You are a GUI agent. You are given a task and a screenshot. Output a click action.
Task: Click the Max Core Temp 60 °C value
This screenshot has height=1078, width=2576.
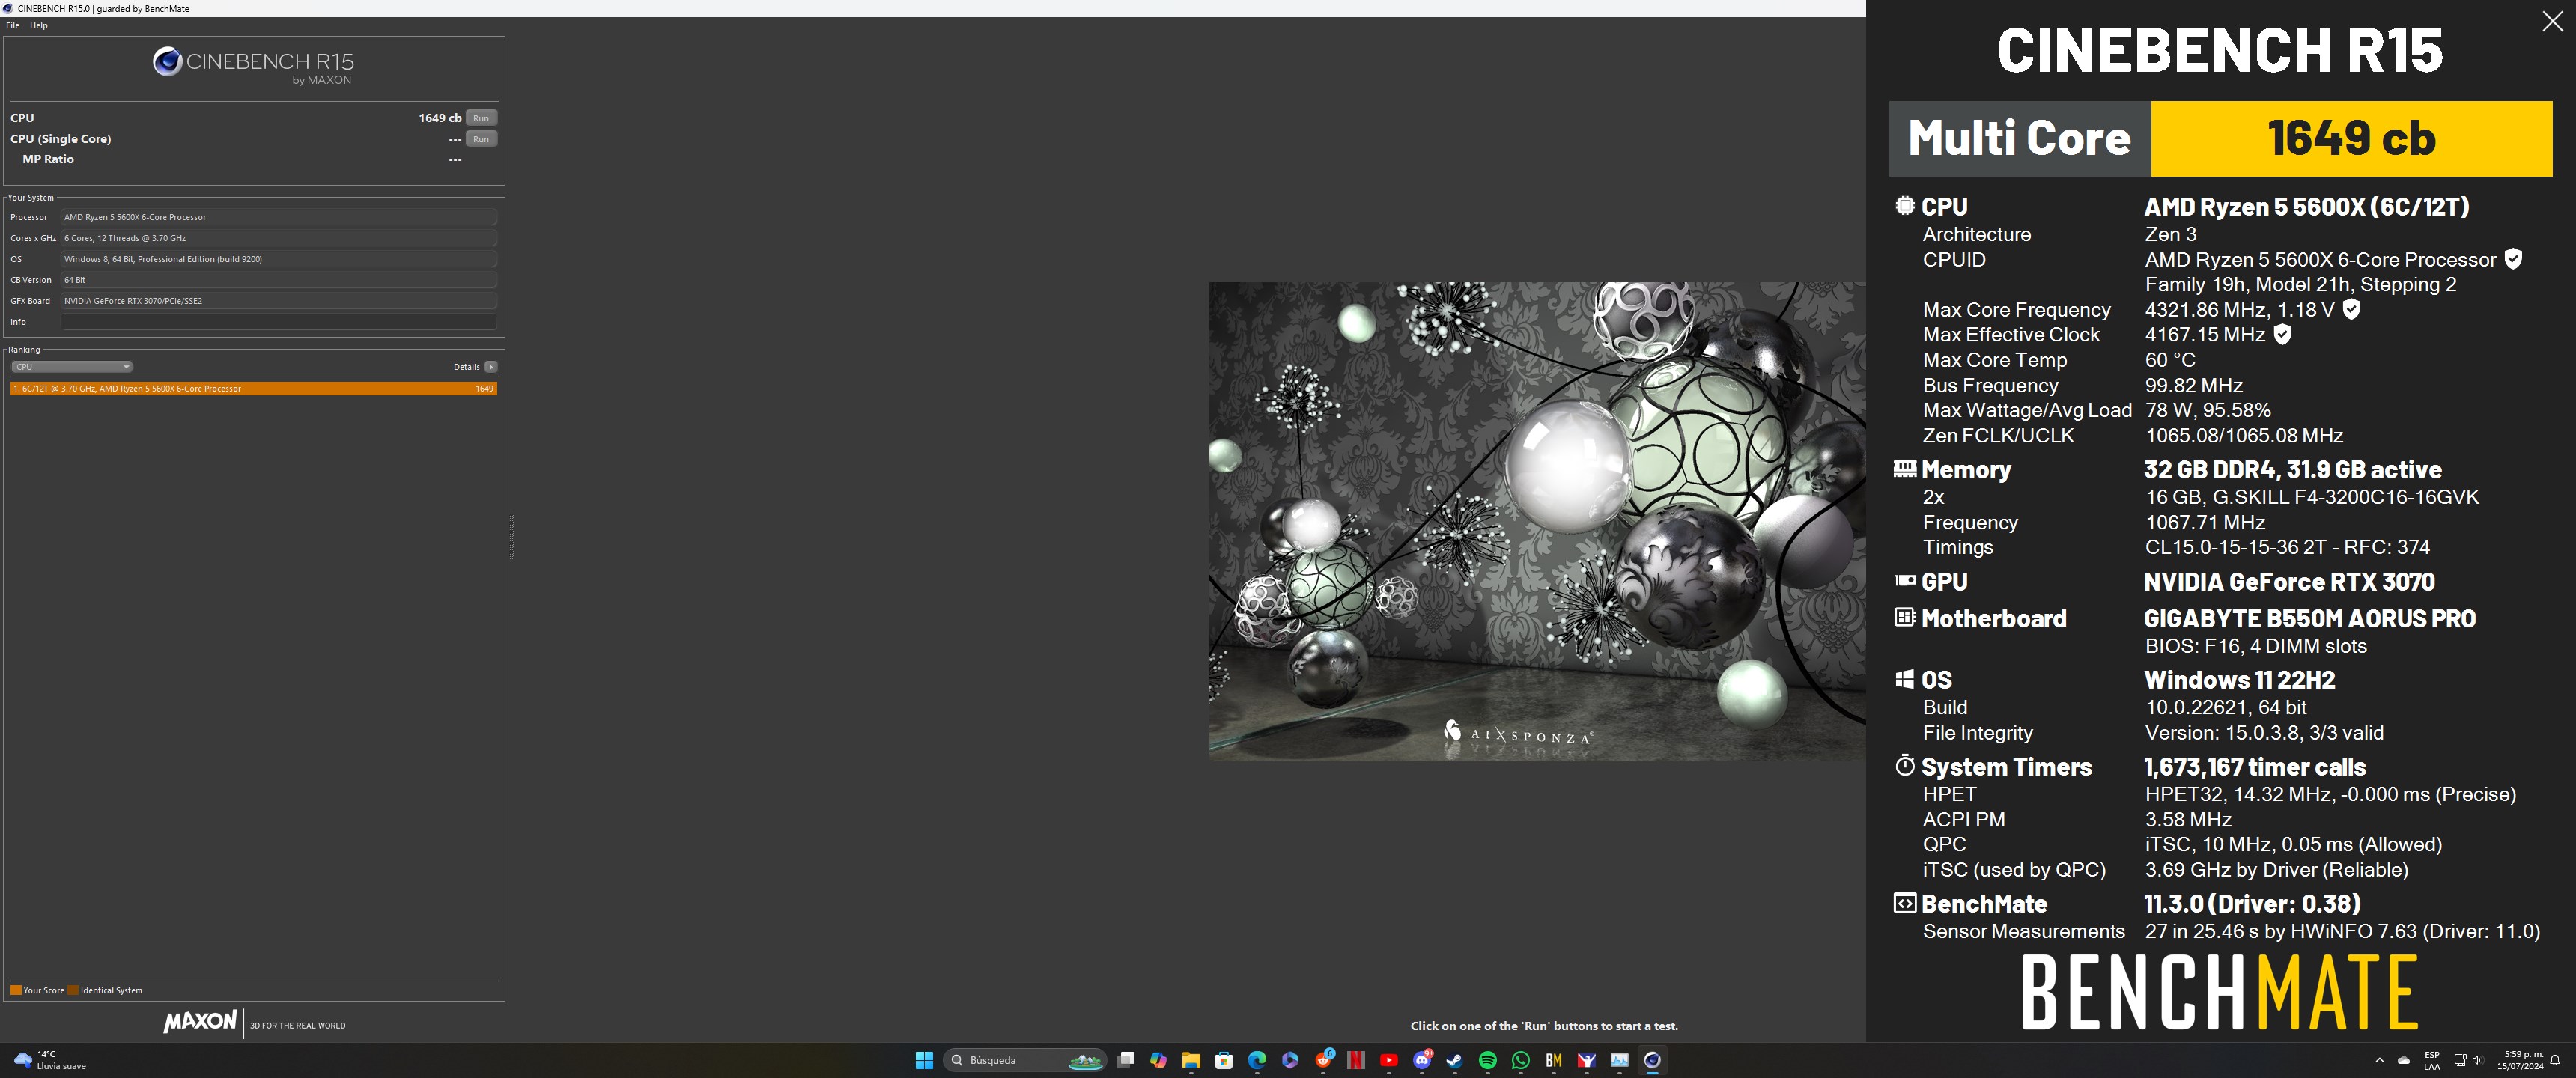(x=2170, y=360)
